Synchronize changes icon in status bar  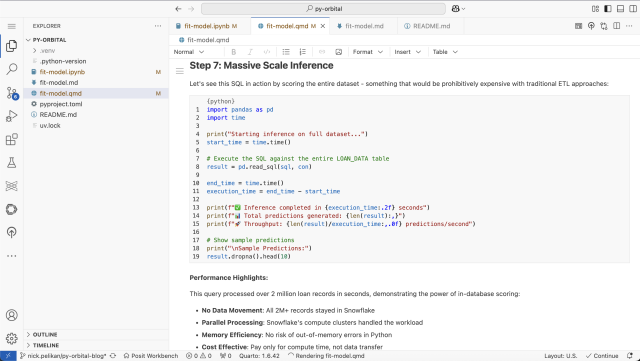click(x=113, y=356)
